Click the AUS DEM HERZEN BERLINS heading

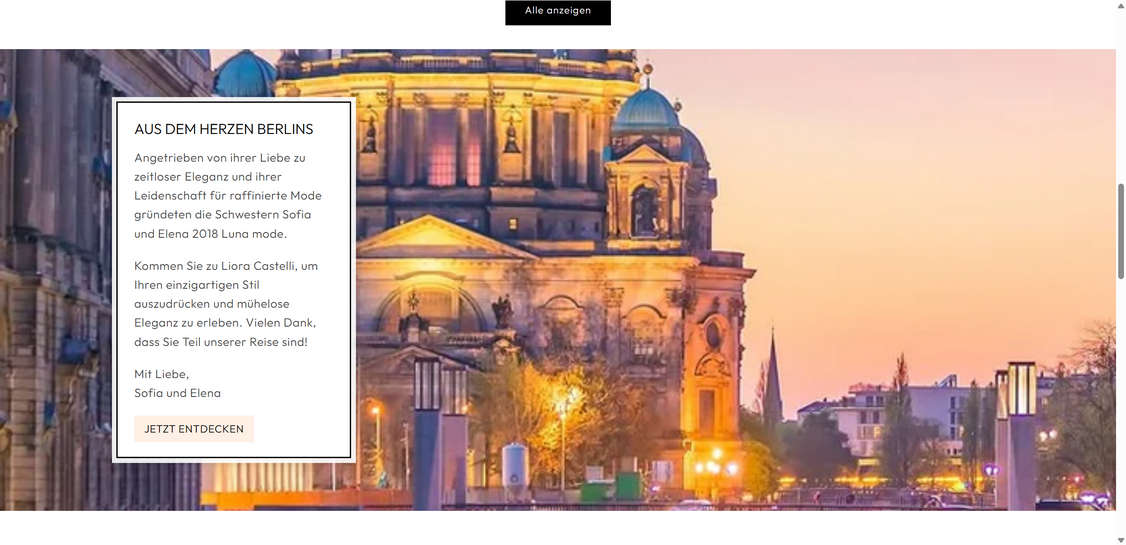coord(223,129)
